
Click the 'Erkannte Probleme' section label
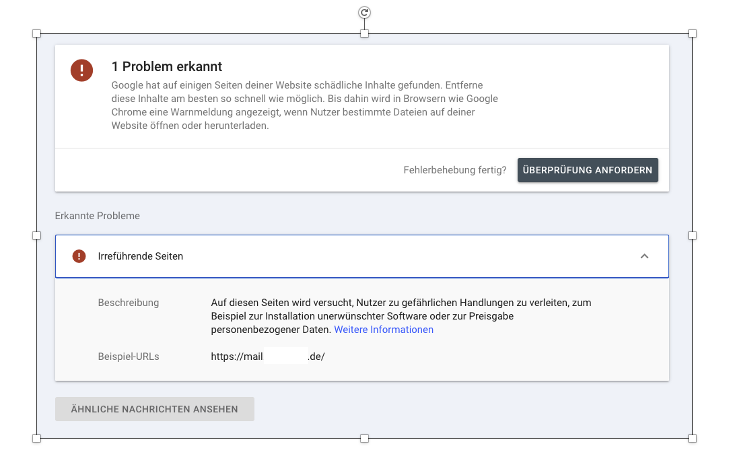coord(97,215)
